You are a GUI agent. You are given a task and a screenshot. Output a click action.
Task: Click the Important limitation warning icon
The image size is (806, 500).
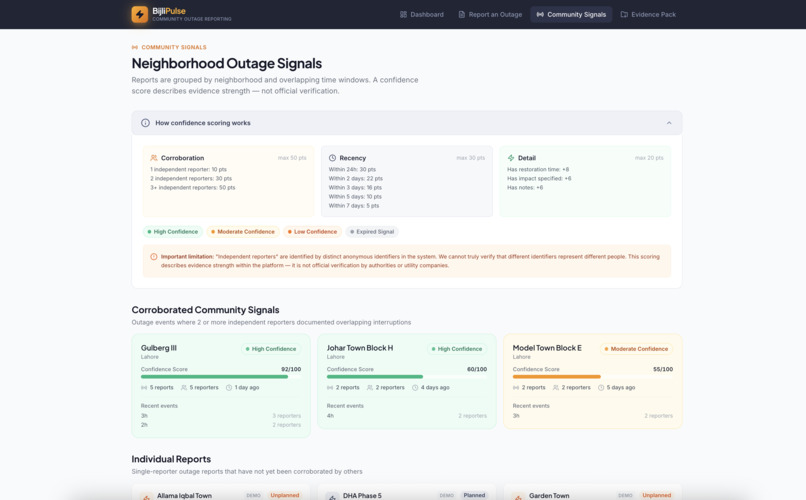[154, 256]
